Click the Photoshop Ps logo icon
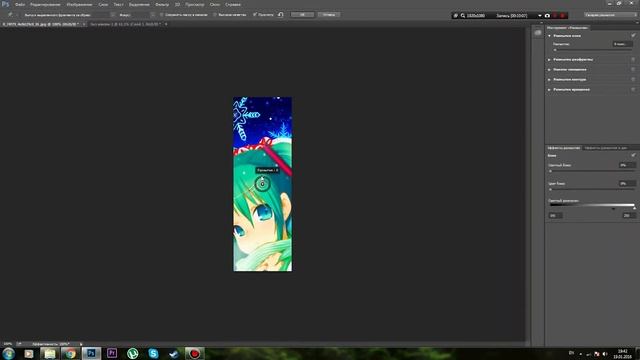Image resolution: width=640 pixels, height=360 pixels. (5, 4)
